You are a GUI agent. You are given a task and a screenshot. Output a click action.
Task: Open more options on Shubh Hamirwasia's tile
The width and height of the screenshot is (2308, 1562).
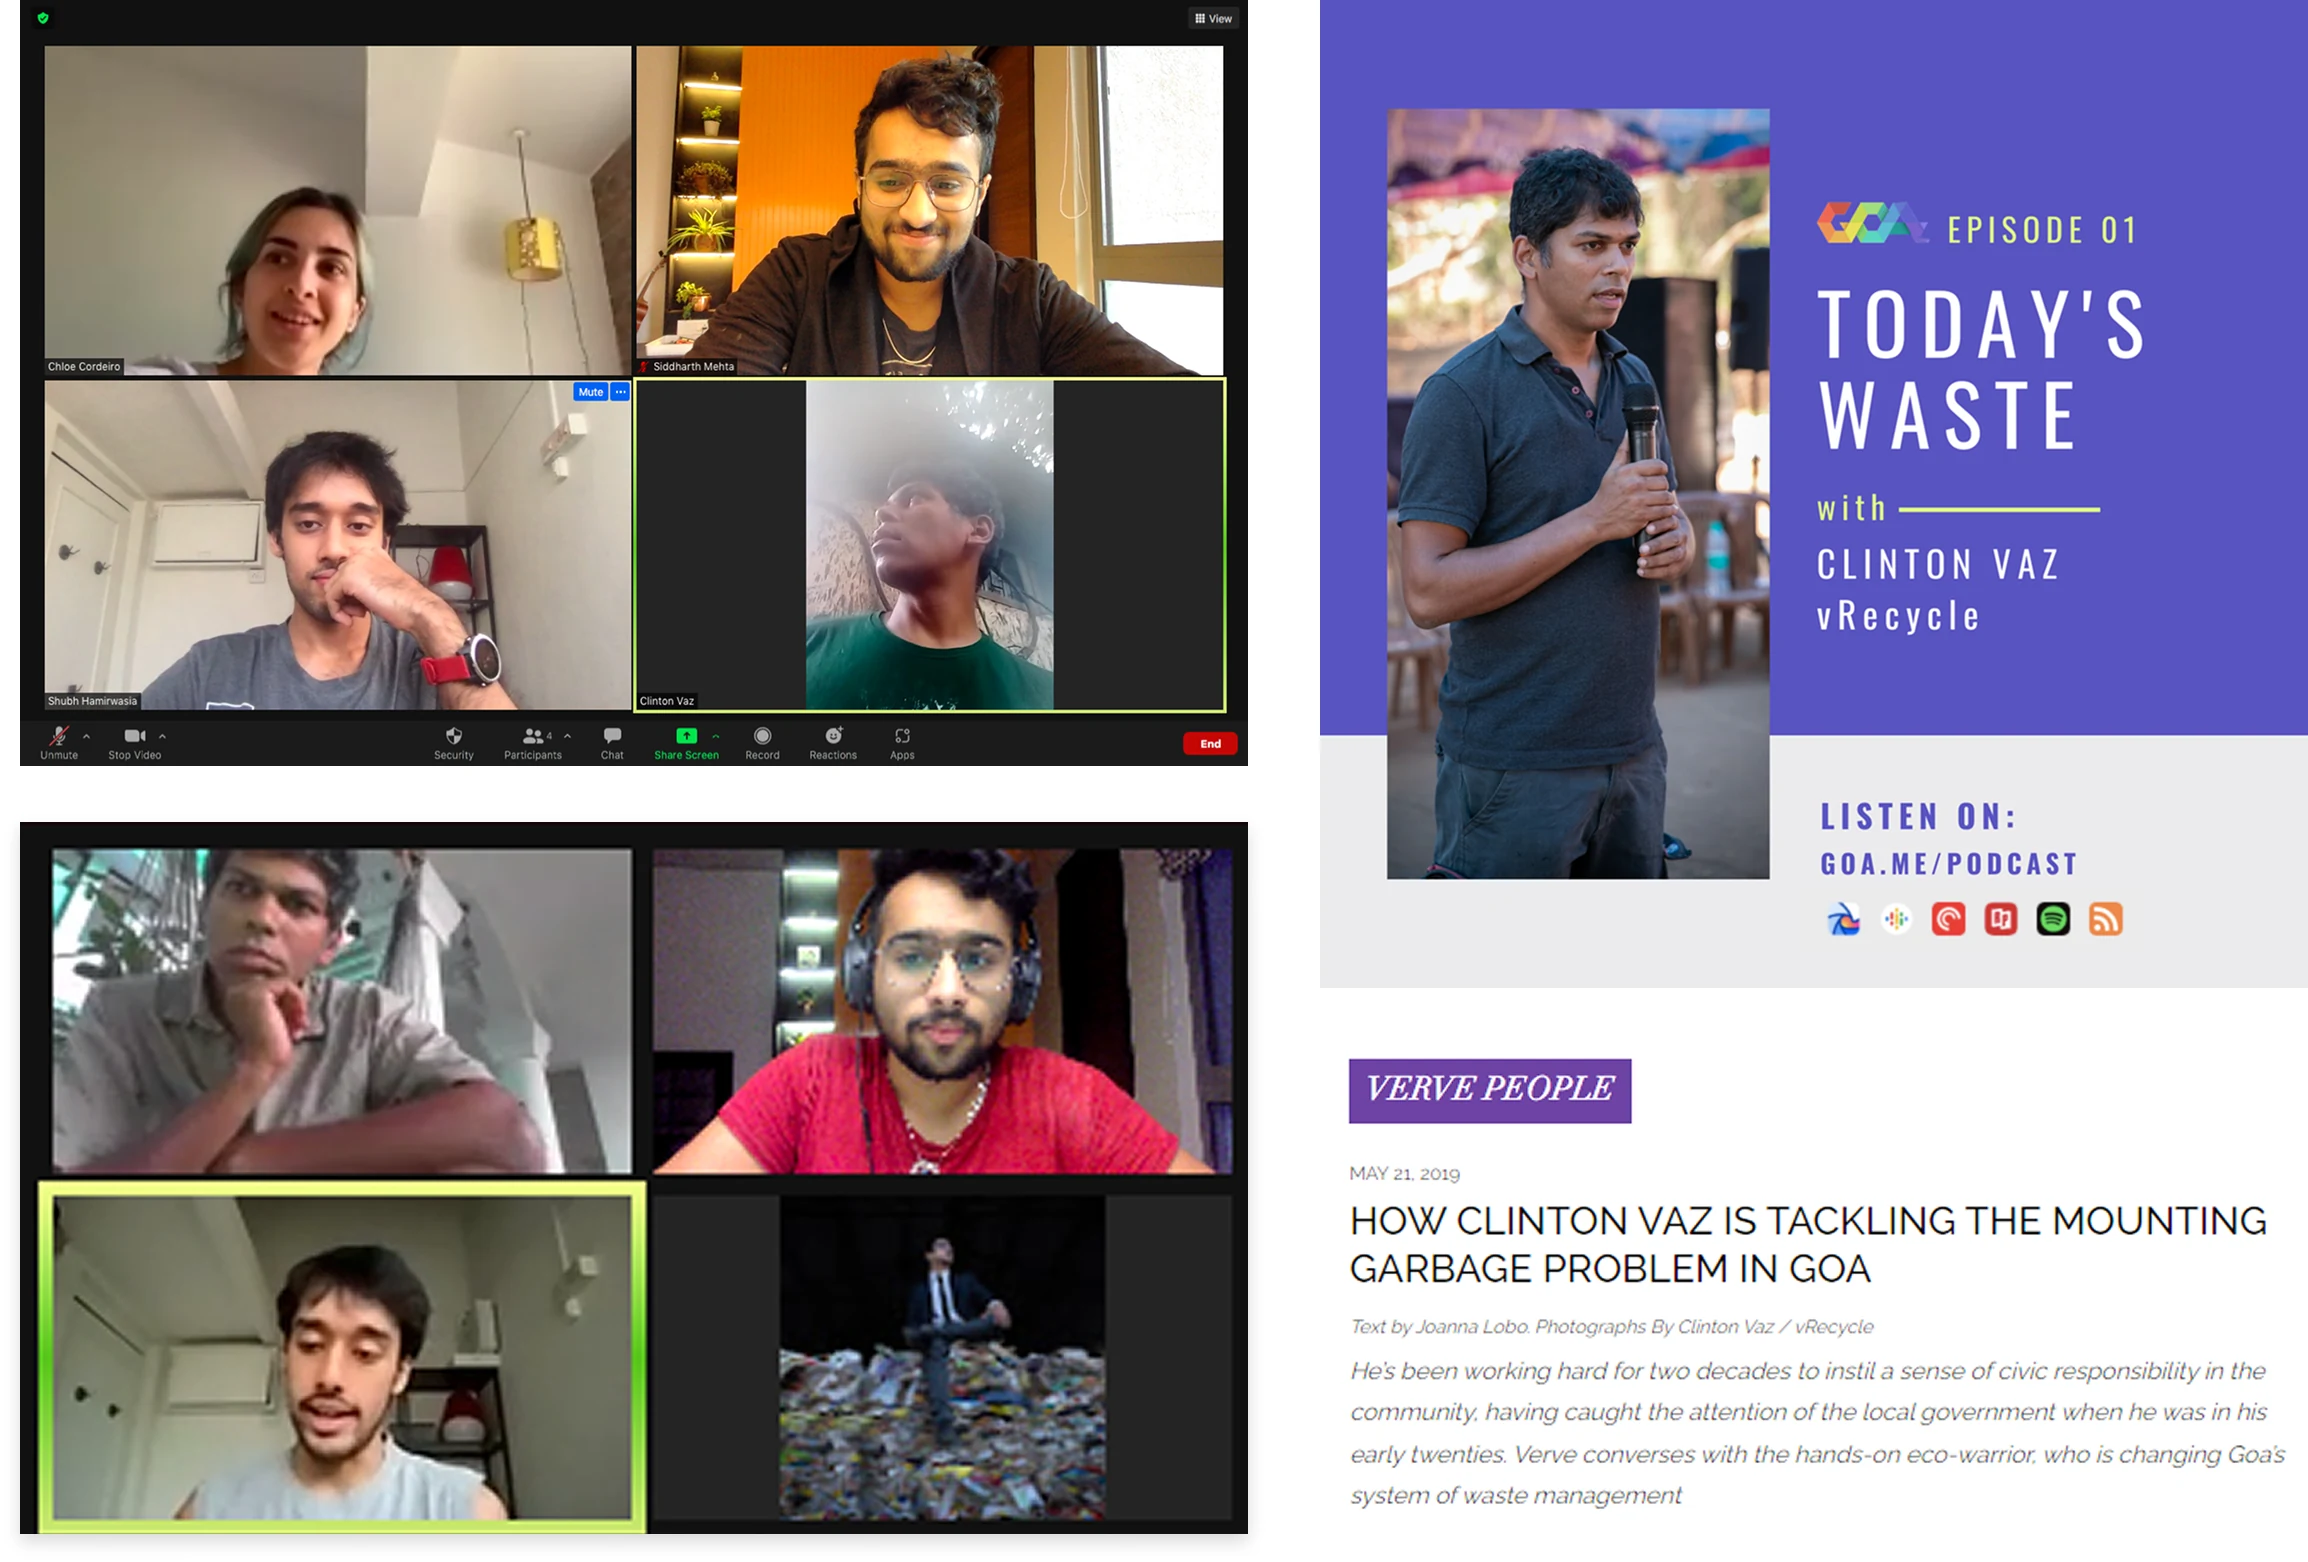click(621, 392)
